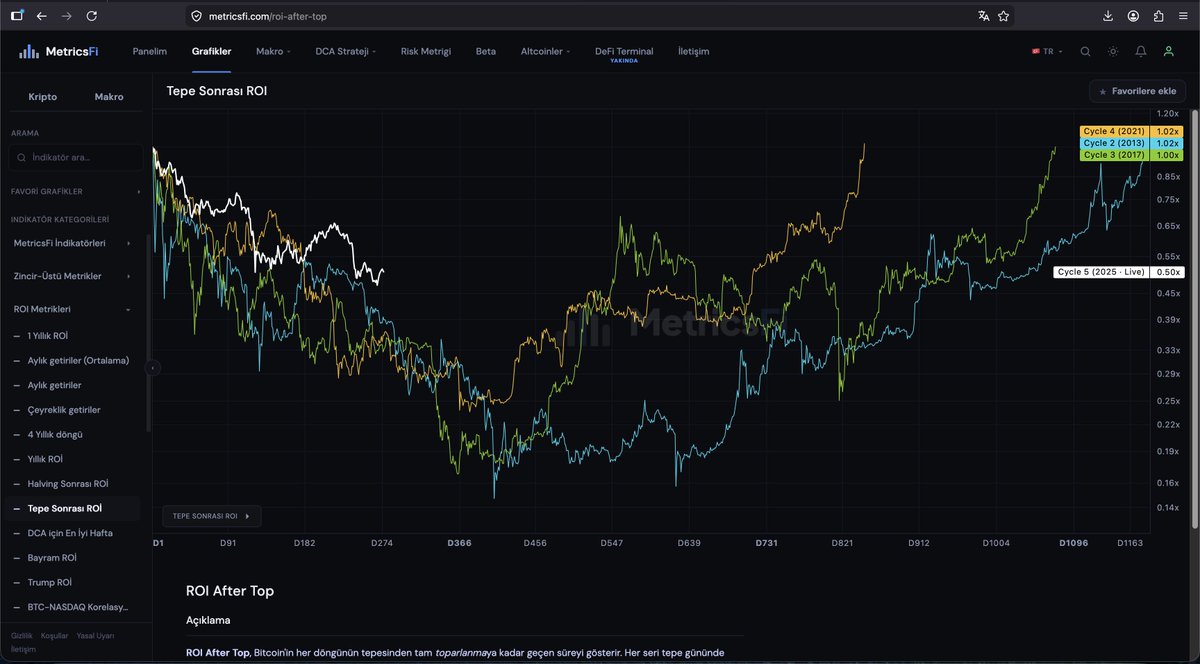Open browser extensions icon

click(x=1158, y=16)
